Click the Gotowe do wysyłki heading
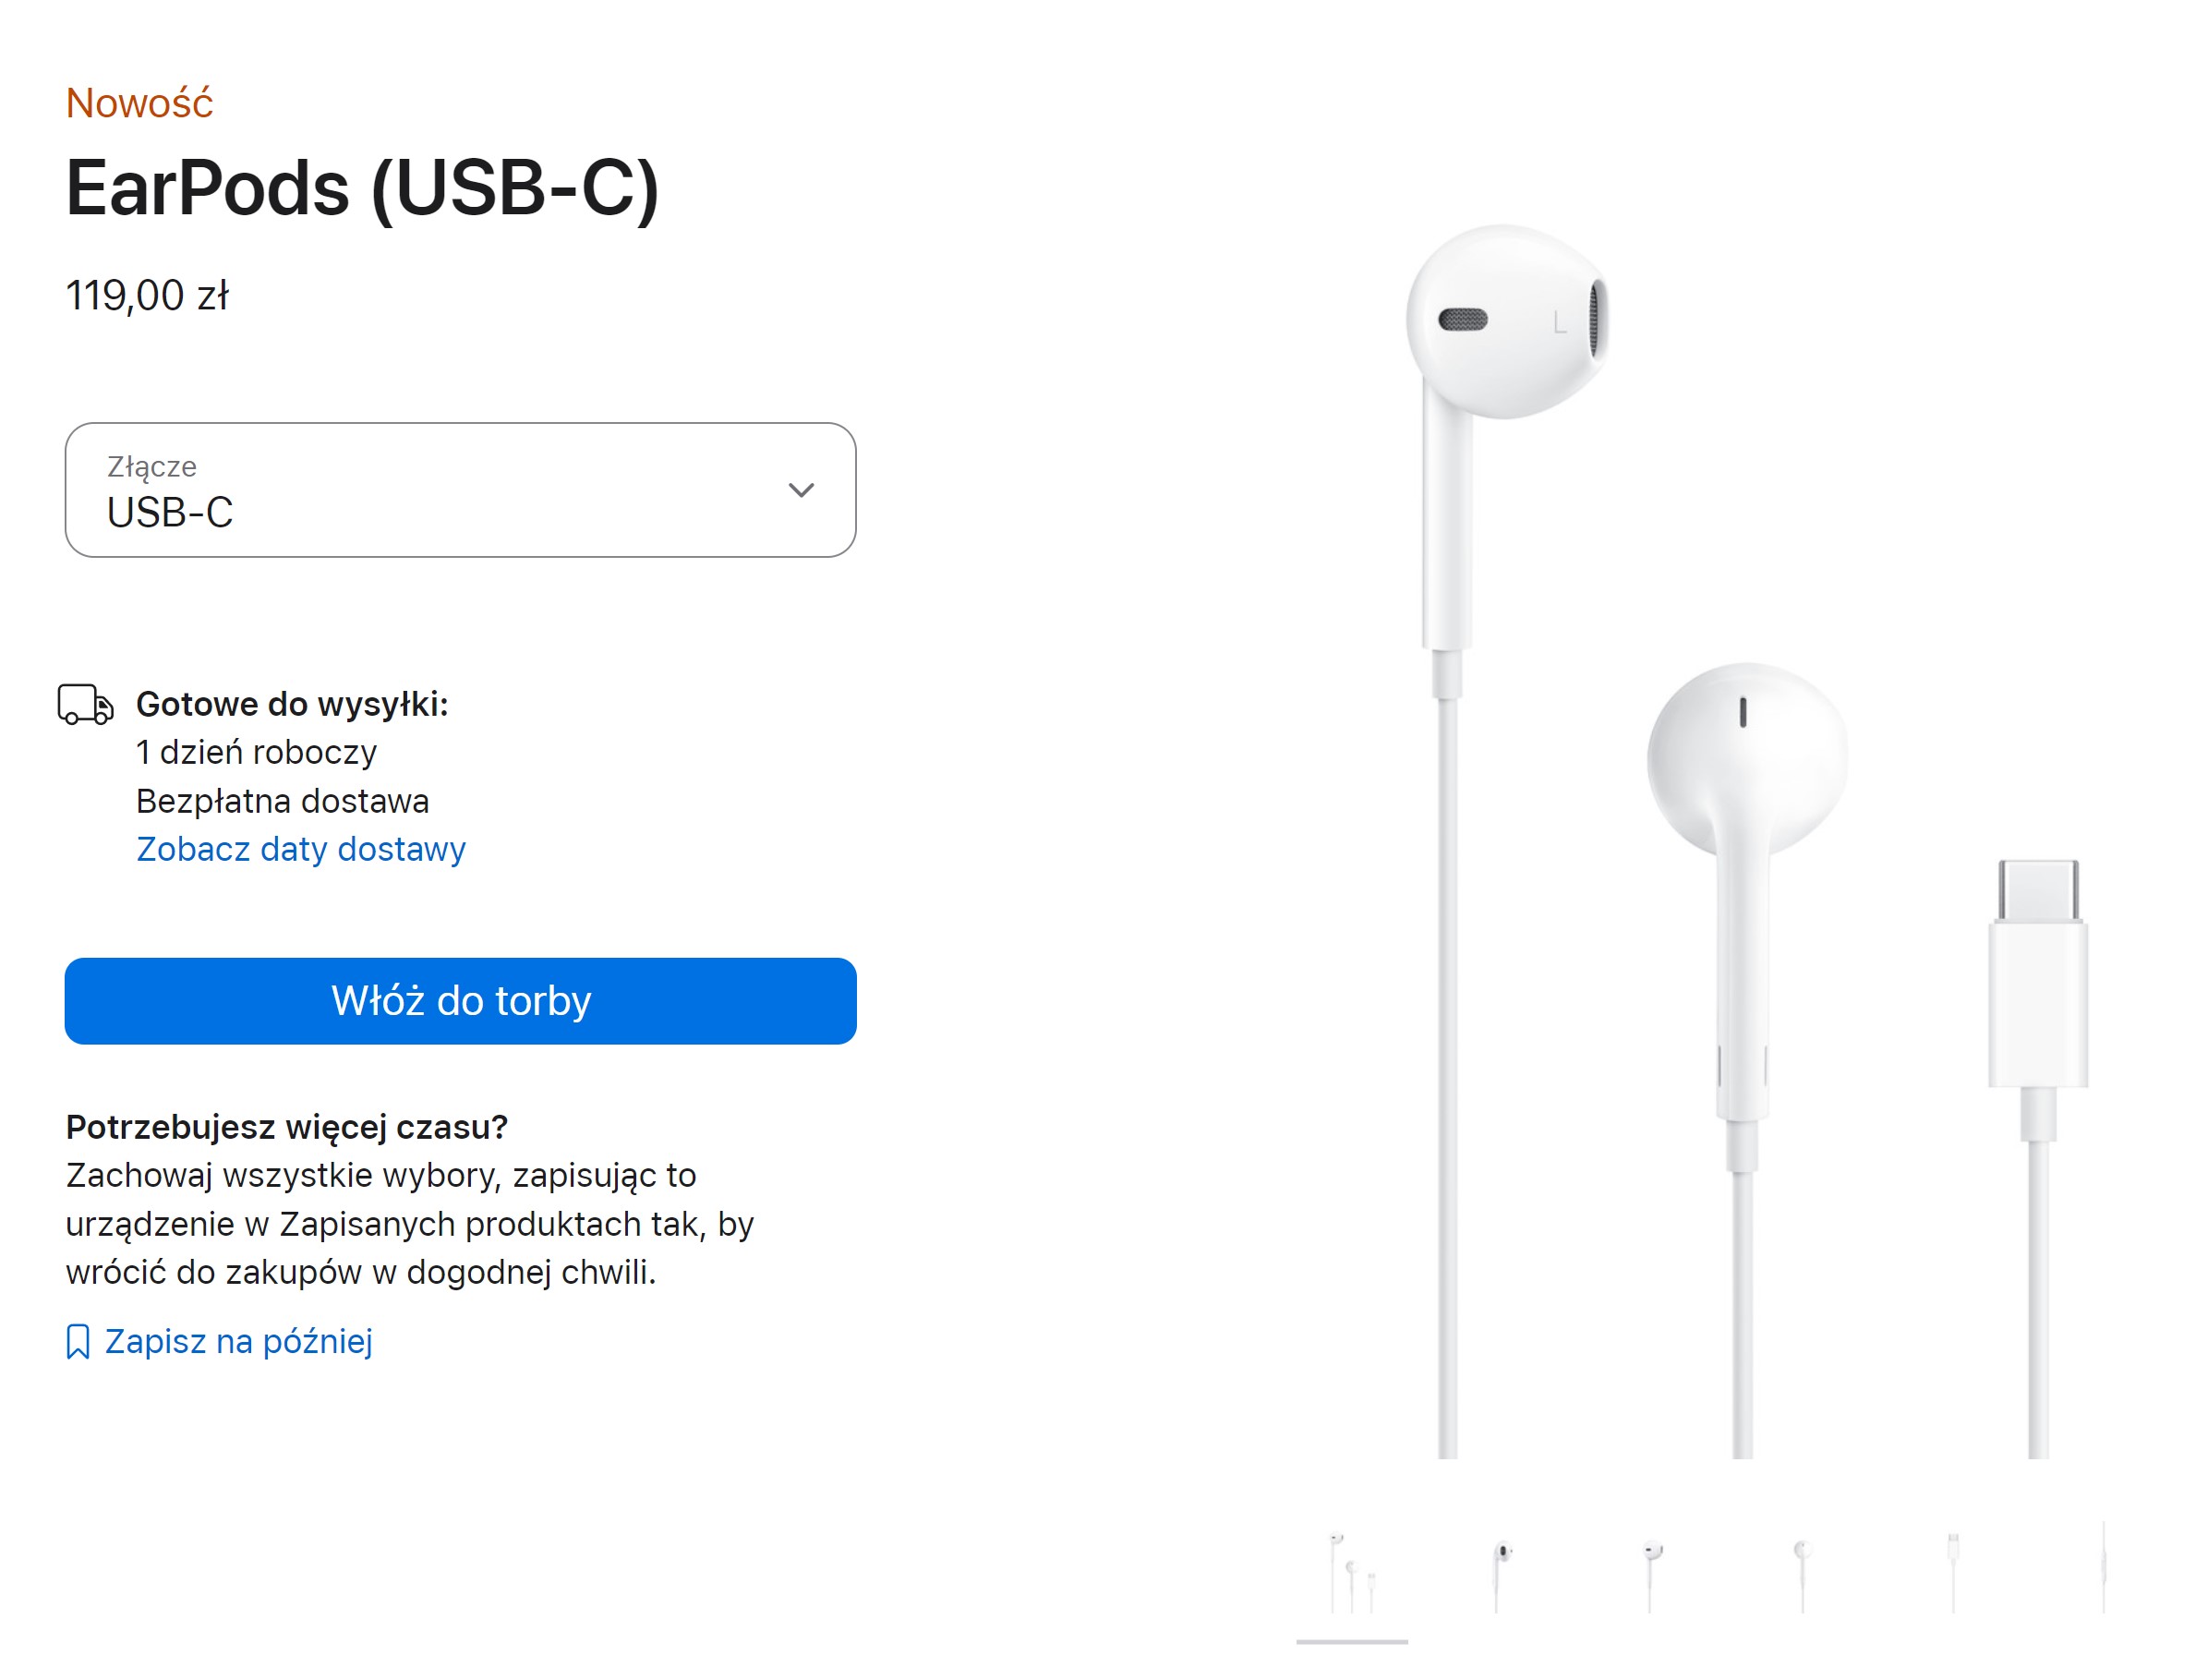This screenshot has width=2208, height=1680. tap(292, 704)
